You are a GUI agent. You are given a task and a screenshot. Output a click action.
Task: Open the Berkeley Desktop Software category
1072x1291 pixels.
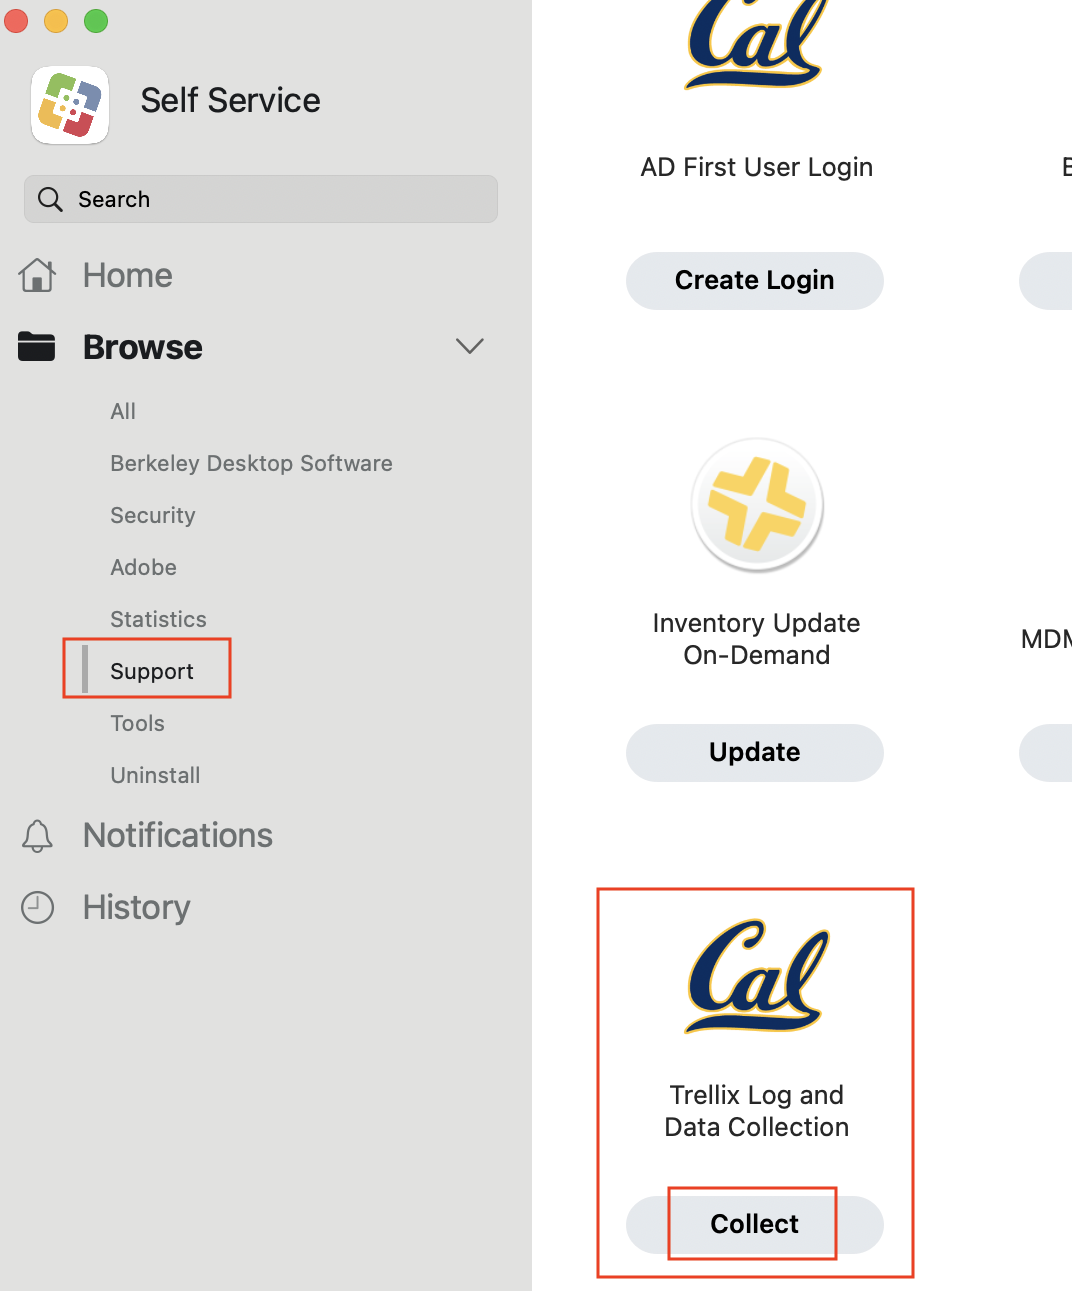pyautogui.click(x=251, y=463)
